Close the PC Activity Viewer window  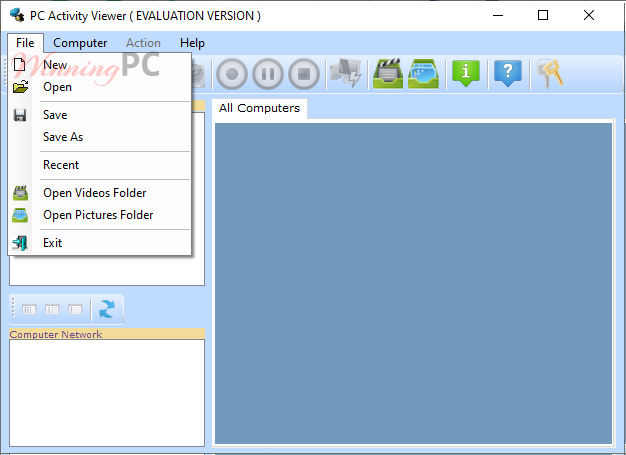588,16
